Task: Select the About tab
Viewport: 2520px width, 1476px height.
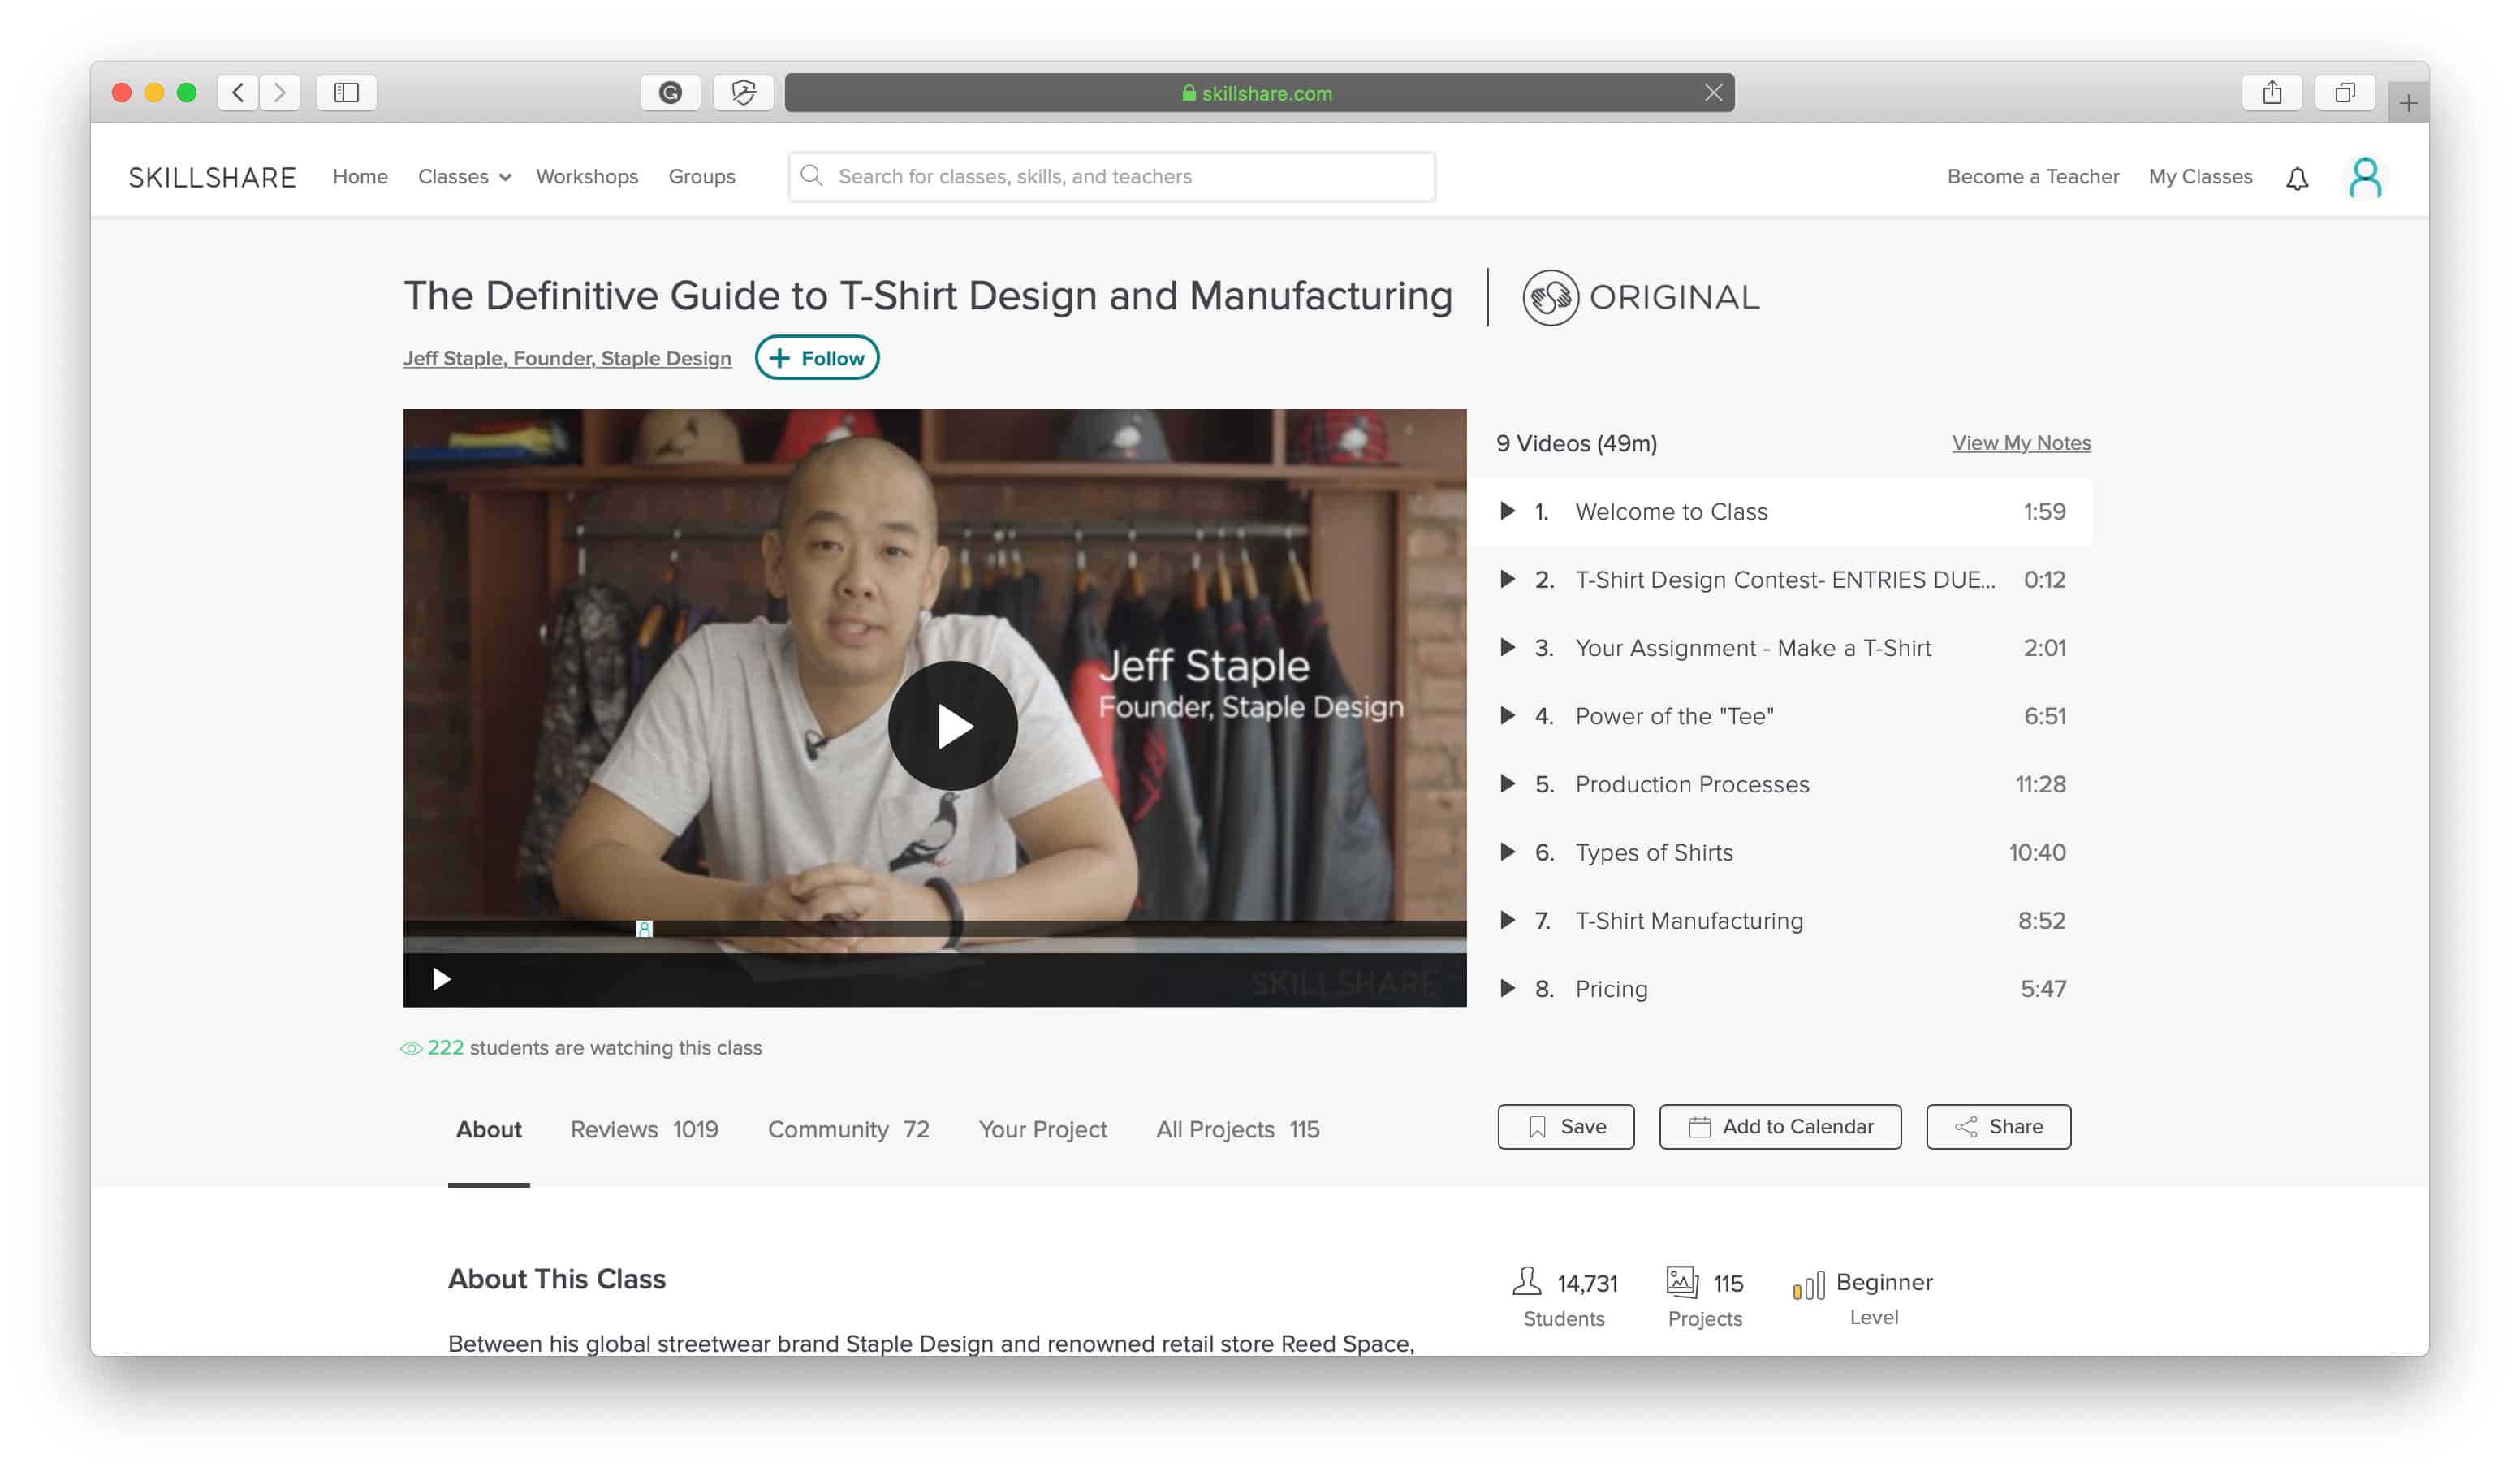Action: 489,1129
